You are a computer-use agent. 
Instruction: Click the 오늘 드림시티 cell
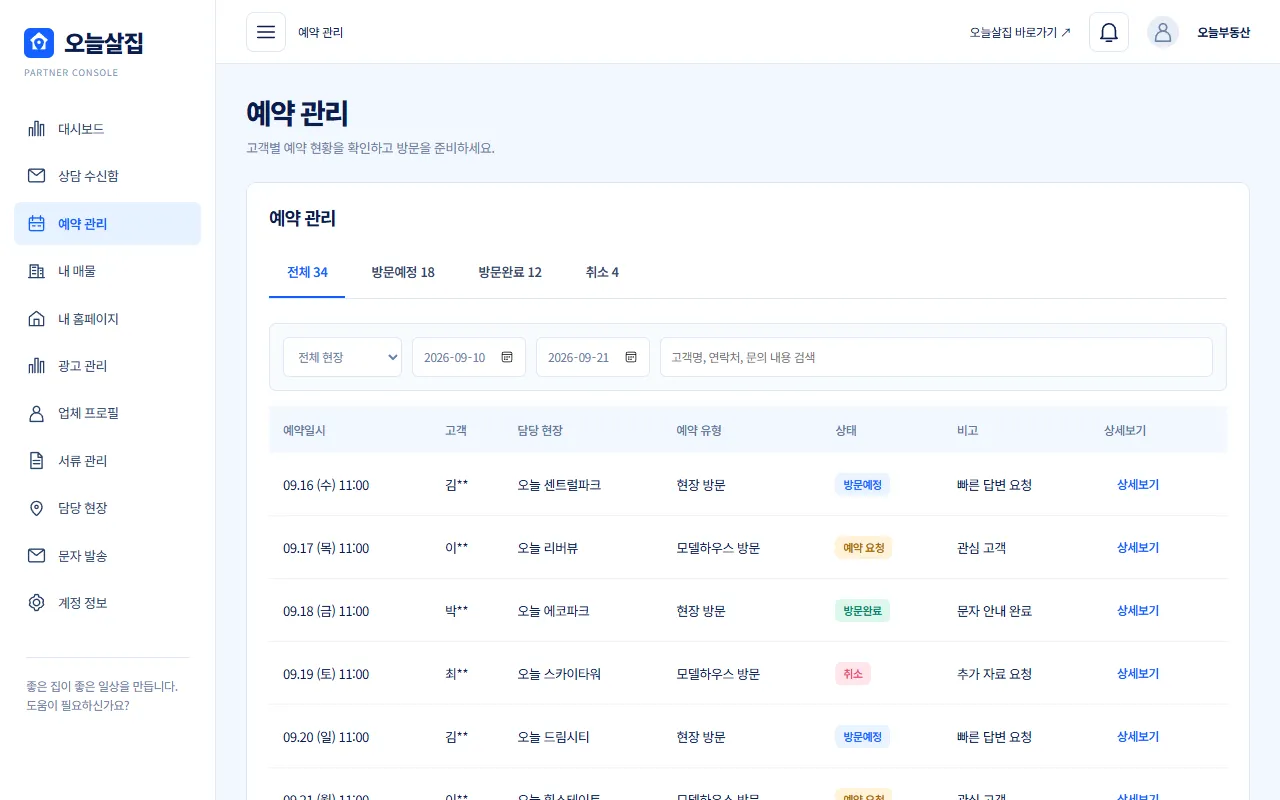pyautogui.click(x=553, y=737)
